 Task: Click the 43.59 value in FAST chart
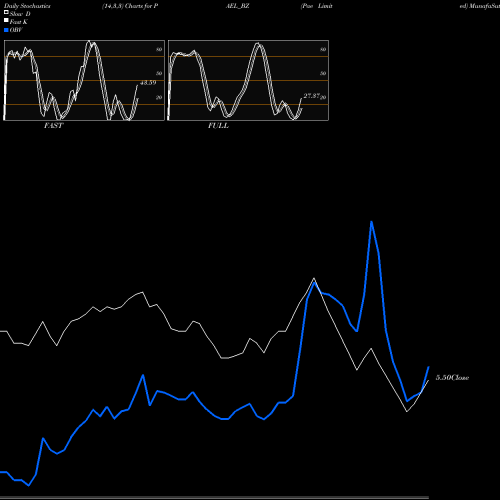click(x=148, y=83)
